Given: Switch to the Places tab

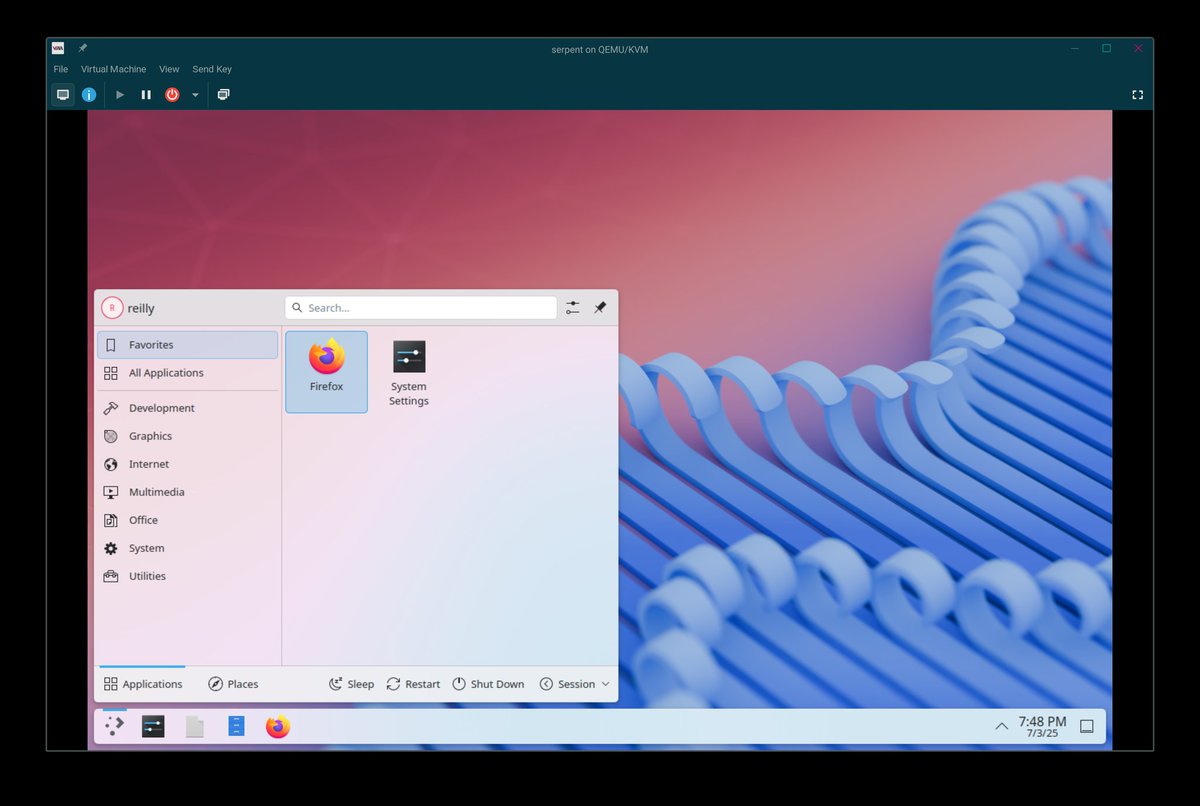Looking at the screenshot, I should click(233, 684).
